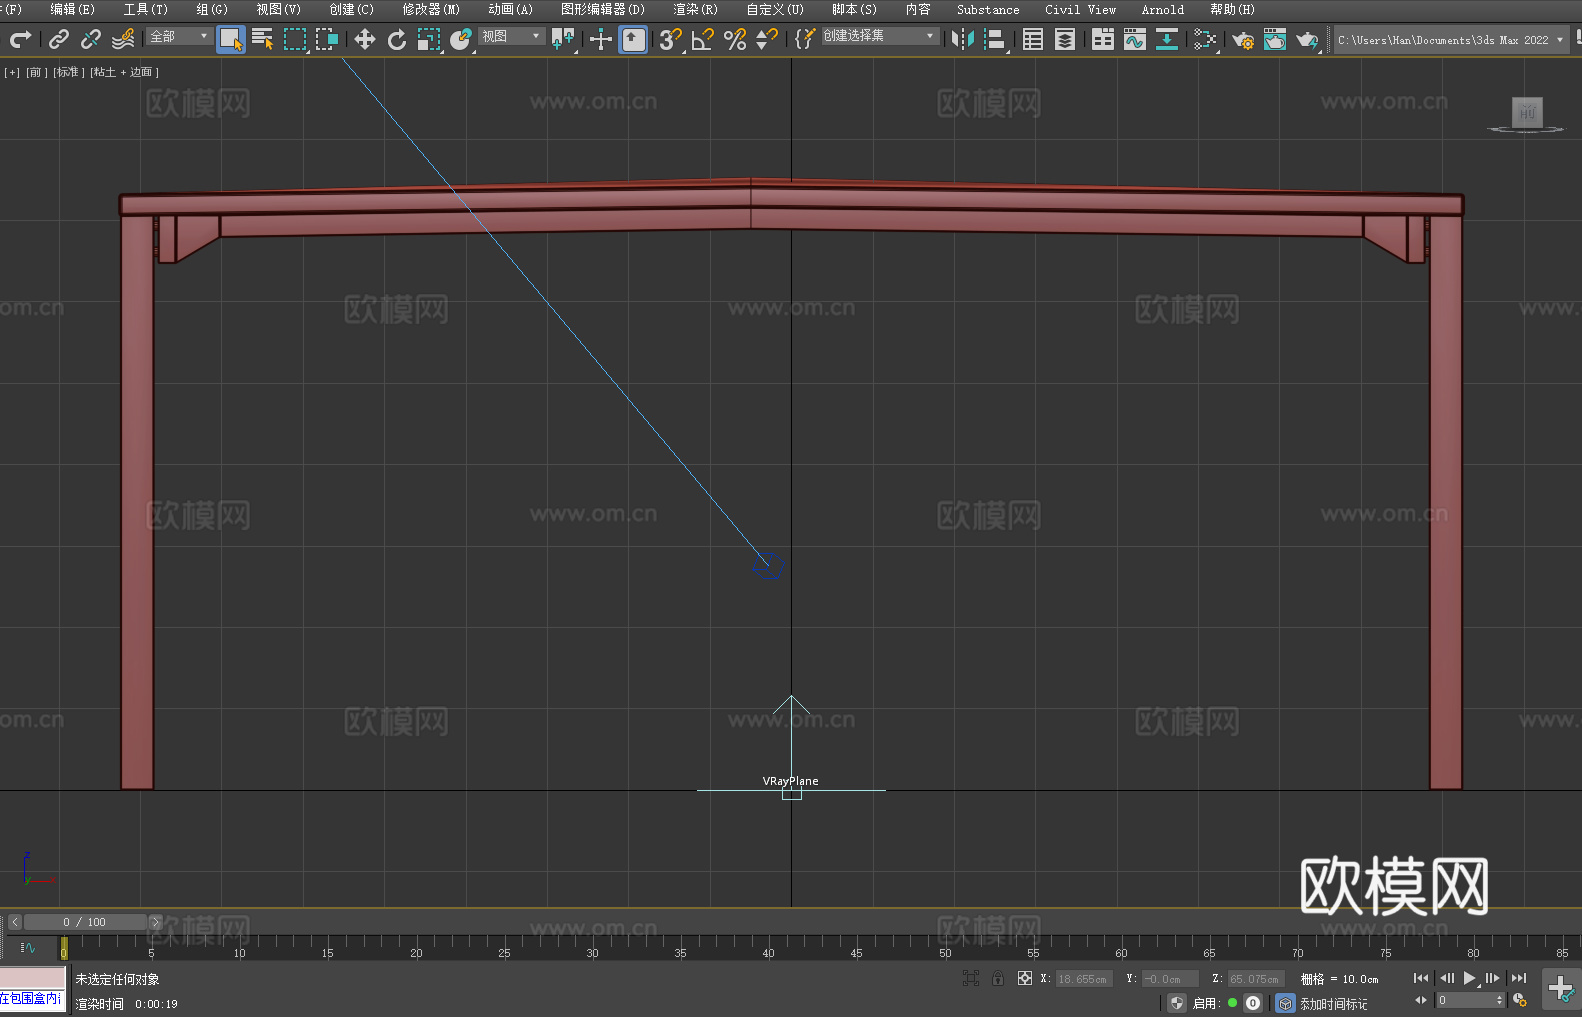This screenshot has height=1017, width=1582.
Task: Open the [标准] viewport shading preset menu
Action: (x=69, y=72)
